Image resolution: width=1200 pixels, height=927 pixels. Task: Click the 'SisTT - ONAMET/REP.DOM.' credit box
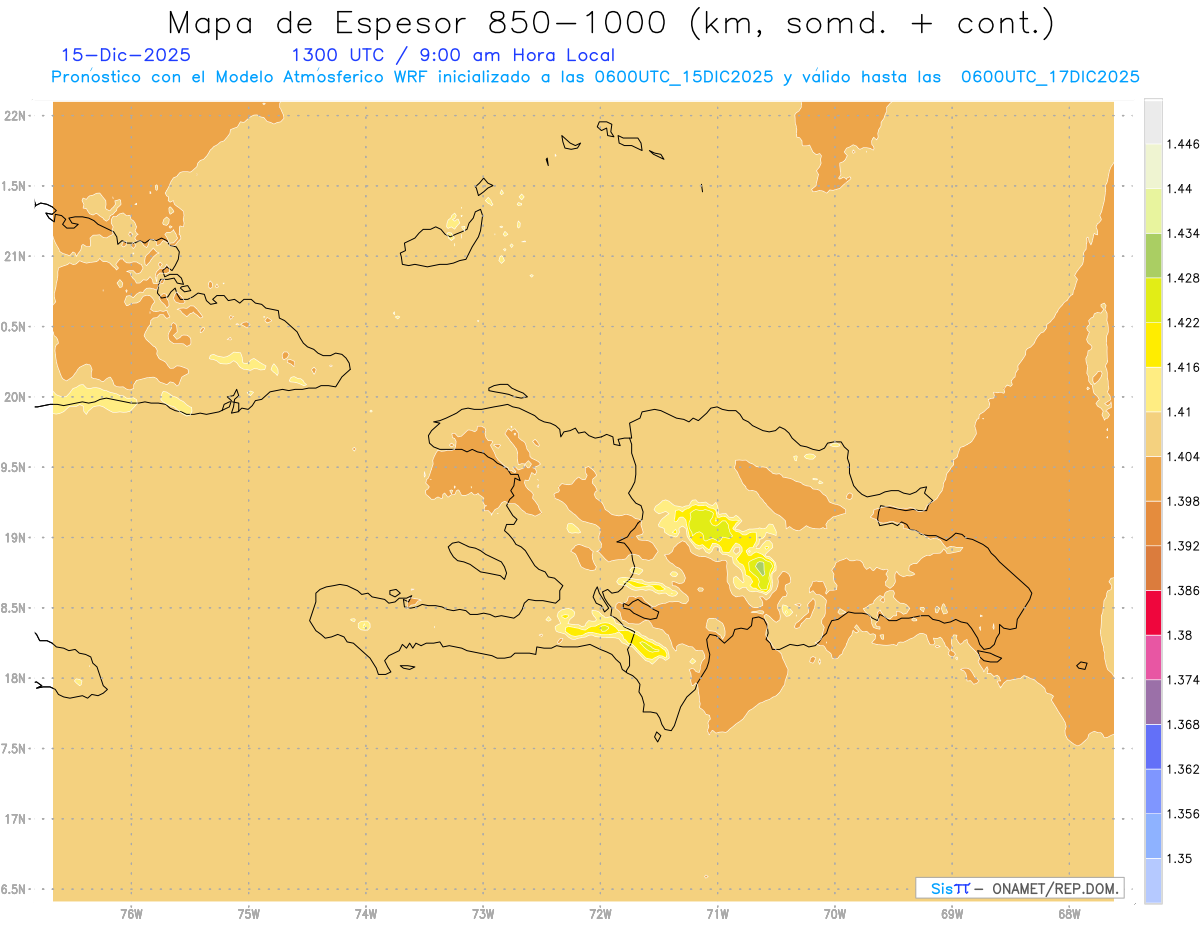tap(1019, 888)
